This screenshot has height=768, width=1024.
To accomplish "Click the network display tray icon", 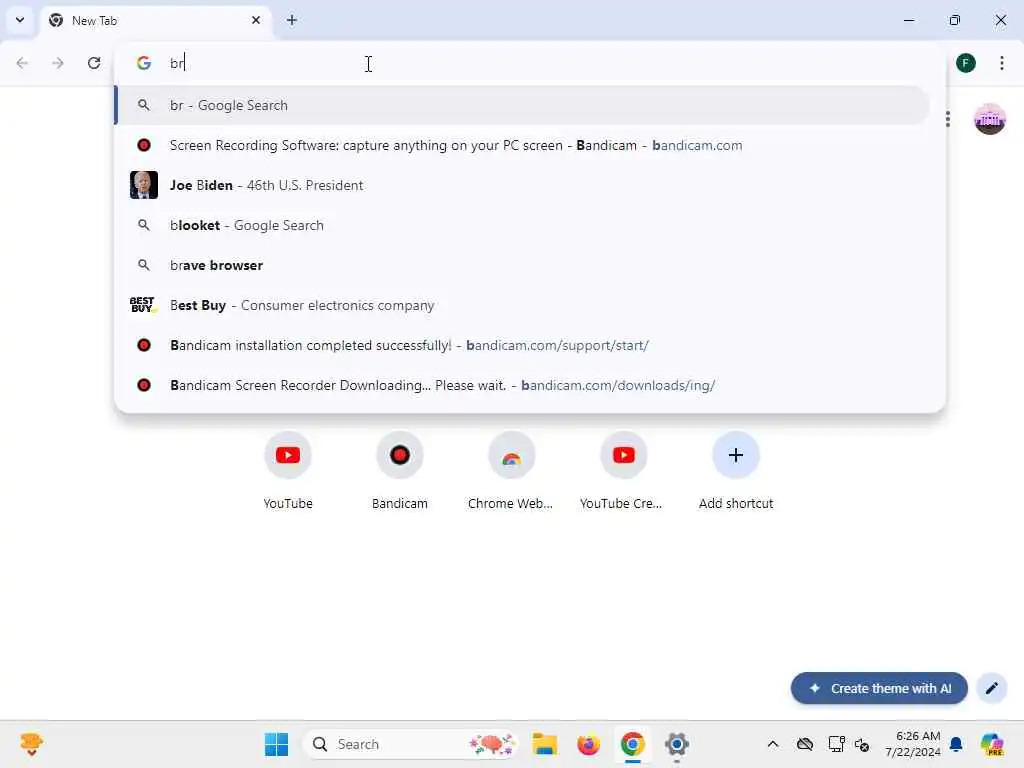I will click(836, 744).
